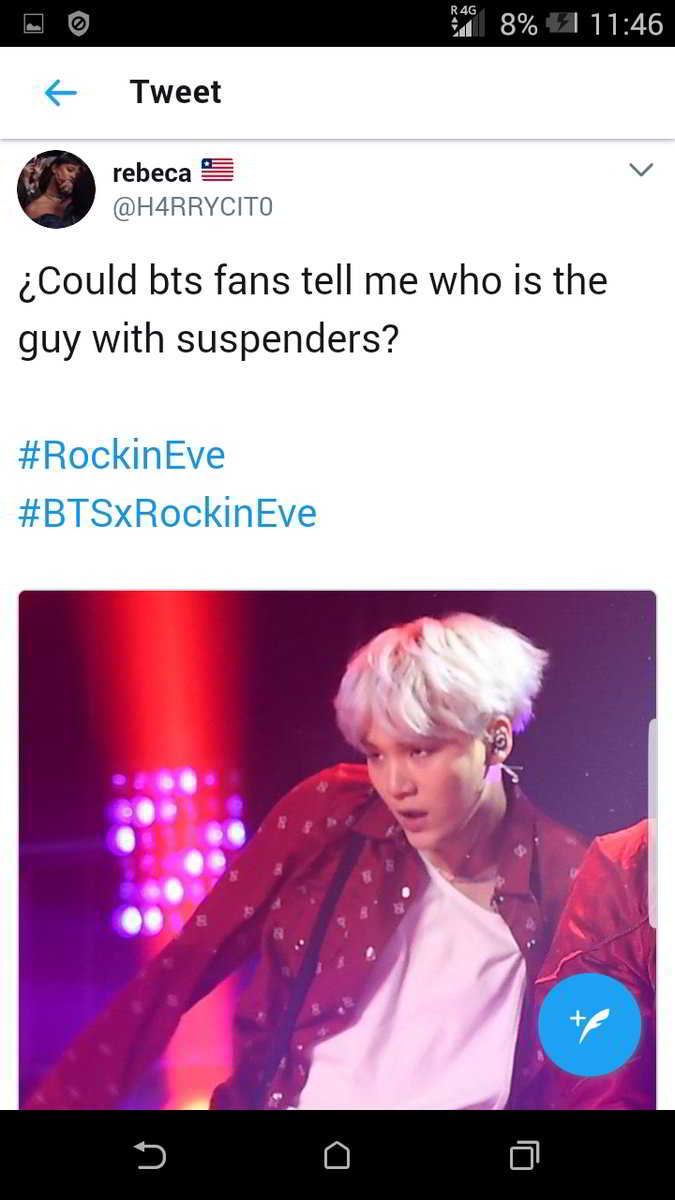Open rebeca's profile picture
Image resolution: width=675 pixels, height=1200 pixels.
(x=56, y=189)
